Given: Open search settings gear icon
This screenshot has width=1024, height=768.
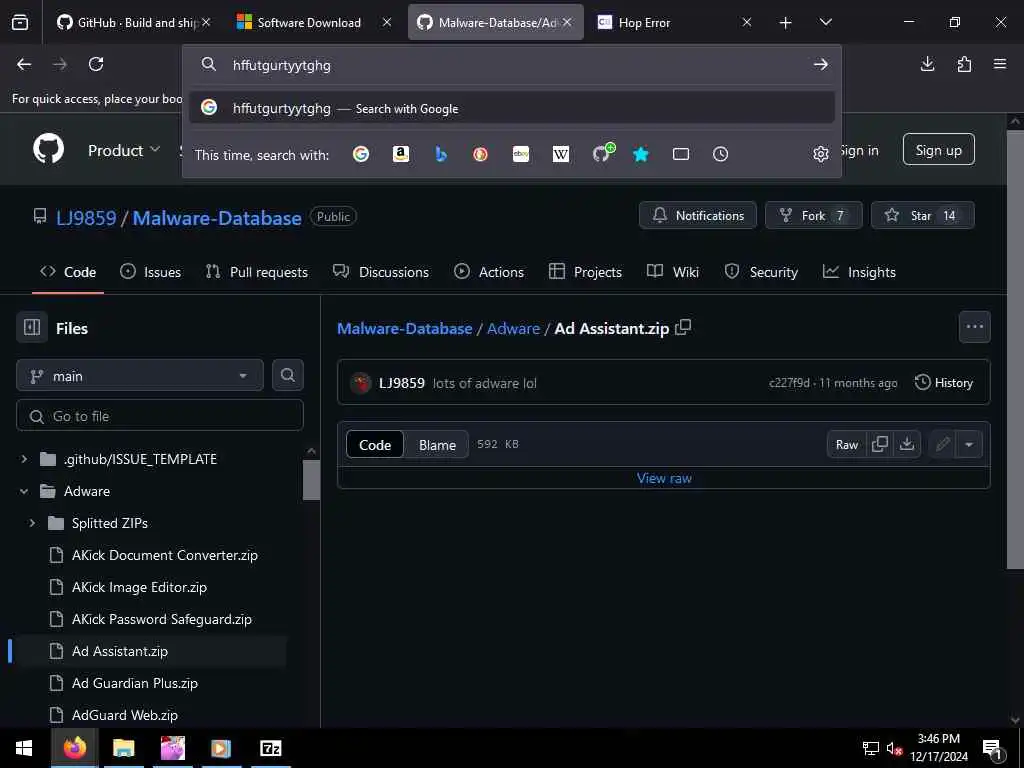Looking at the screenshot, I should click(820, 154).
